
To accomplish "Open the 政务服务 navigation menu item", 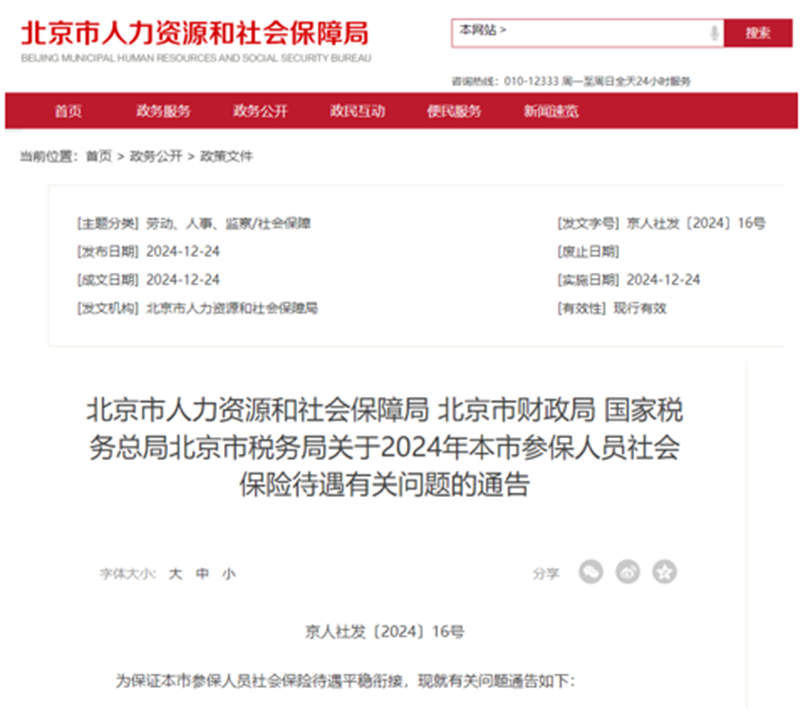I will pyautogui.click(x=163, y=111).
